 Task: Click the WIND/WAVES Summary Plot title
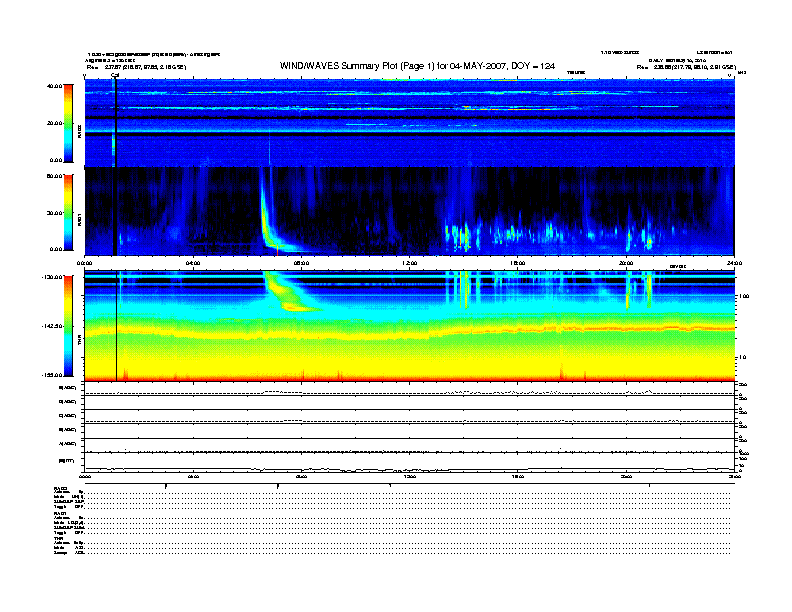tap(417, 66)
